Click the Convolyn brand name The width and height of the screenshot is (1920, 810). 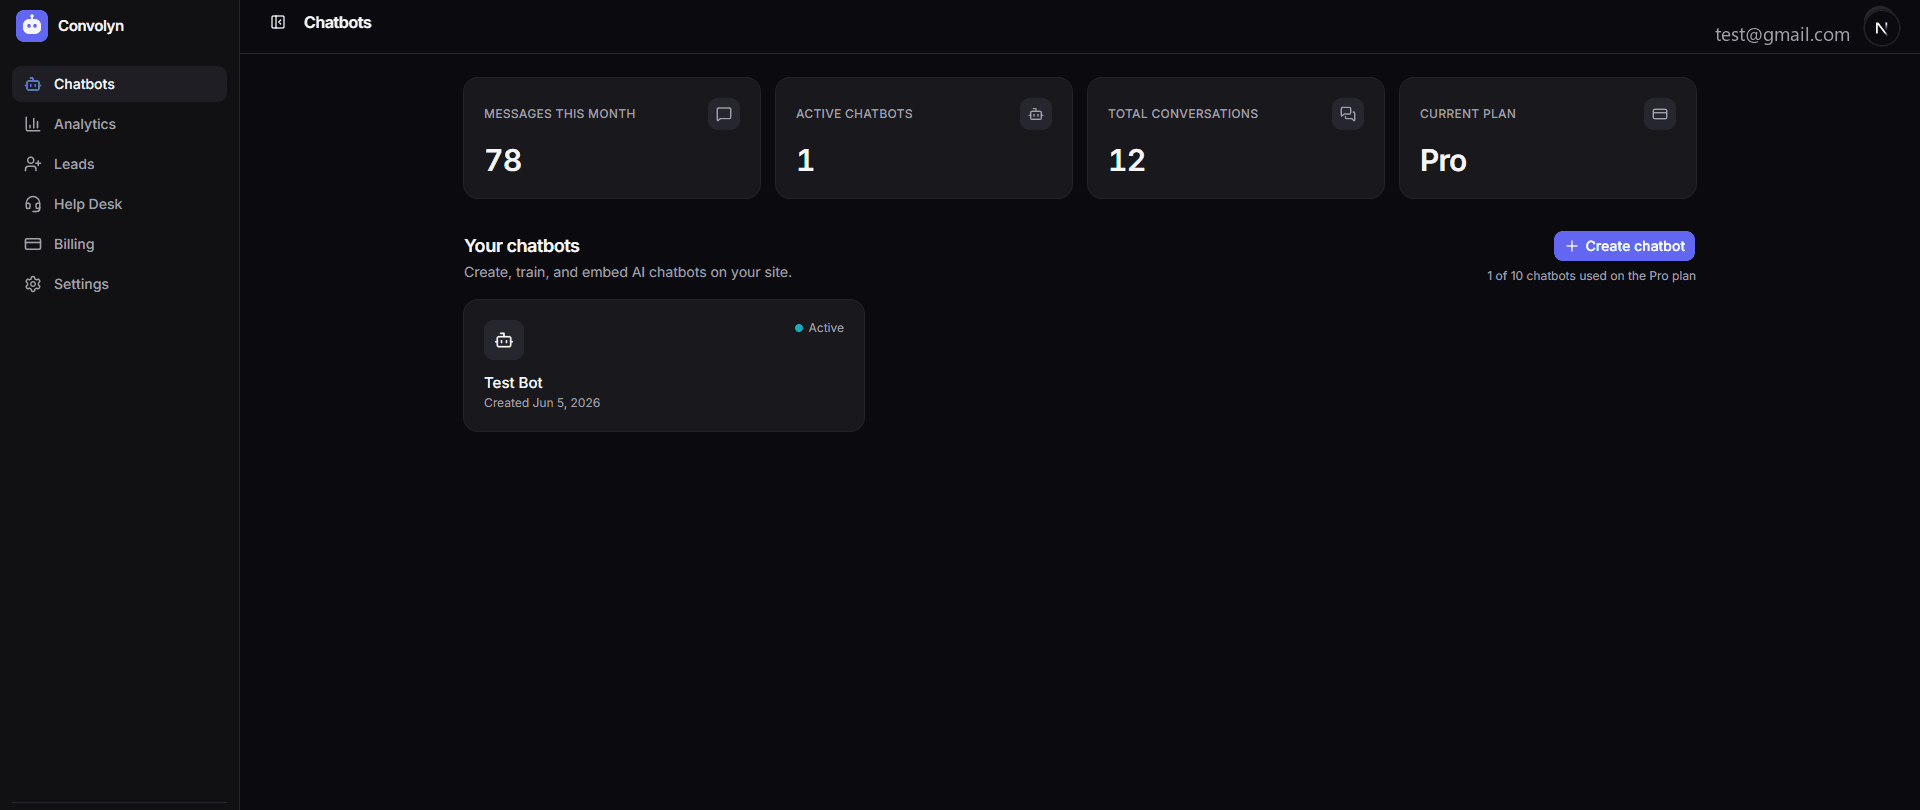coord(91,26)
